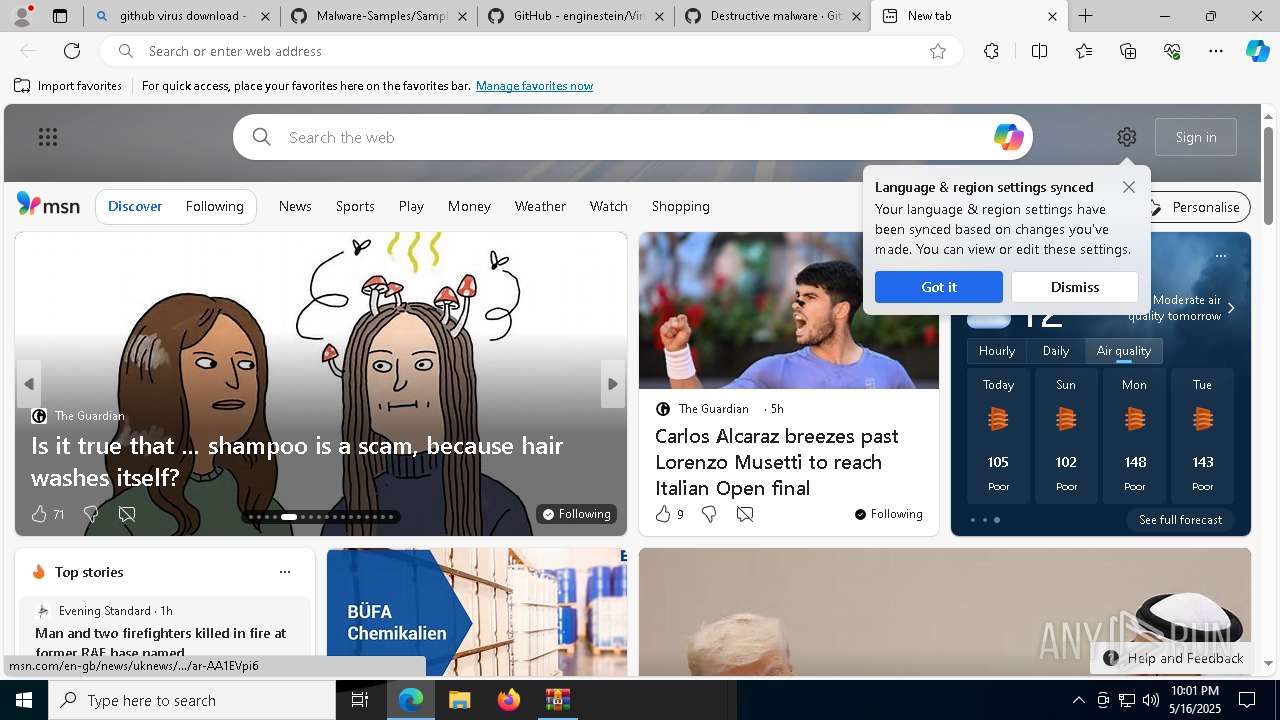
Task: Open Top stories more options ellipsis
Action: point(285,572)
